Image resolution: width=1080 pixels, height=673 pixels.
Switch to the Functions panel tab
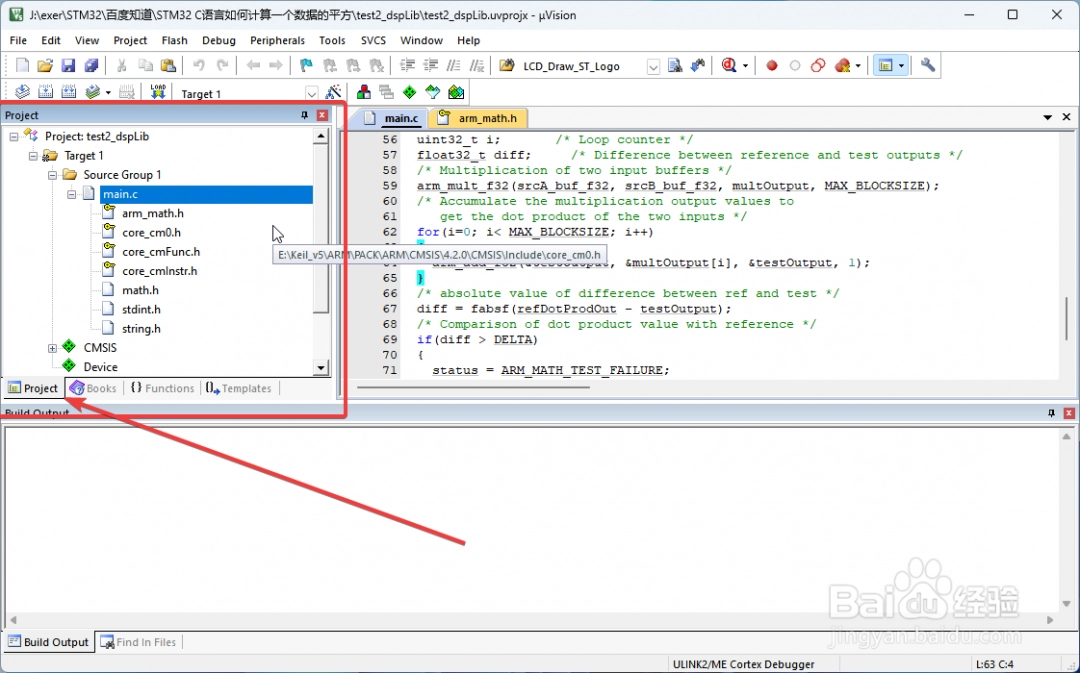point(162,388)
